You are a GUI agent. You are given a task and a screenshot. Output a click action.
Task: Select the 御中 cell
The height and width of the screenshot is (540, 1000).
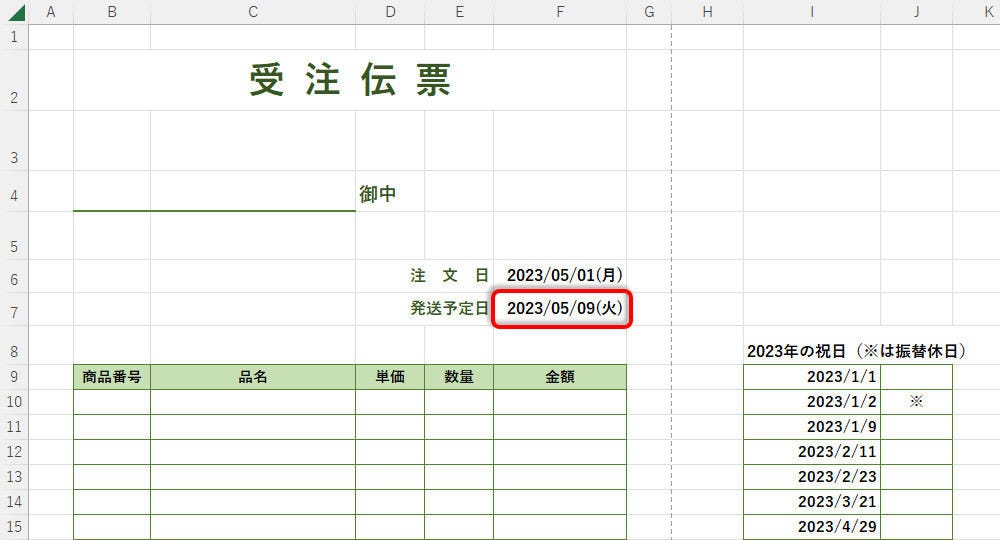[378, 194]
